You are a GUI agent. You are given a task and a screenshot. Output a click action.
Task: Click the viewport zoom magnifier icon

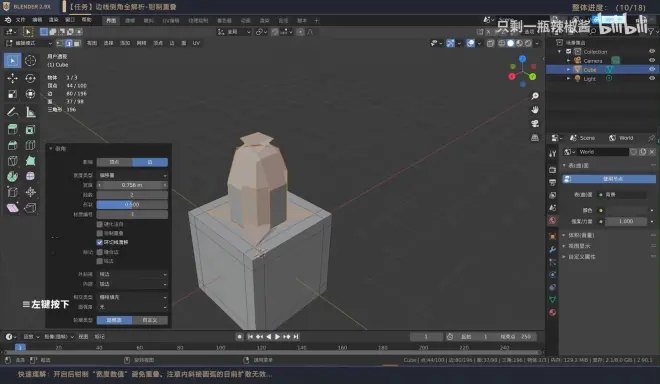point(535,96)
